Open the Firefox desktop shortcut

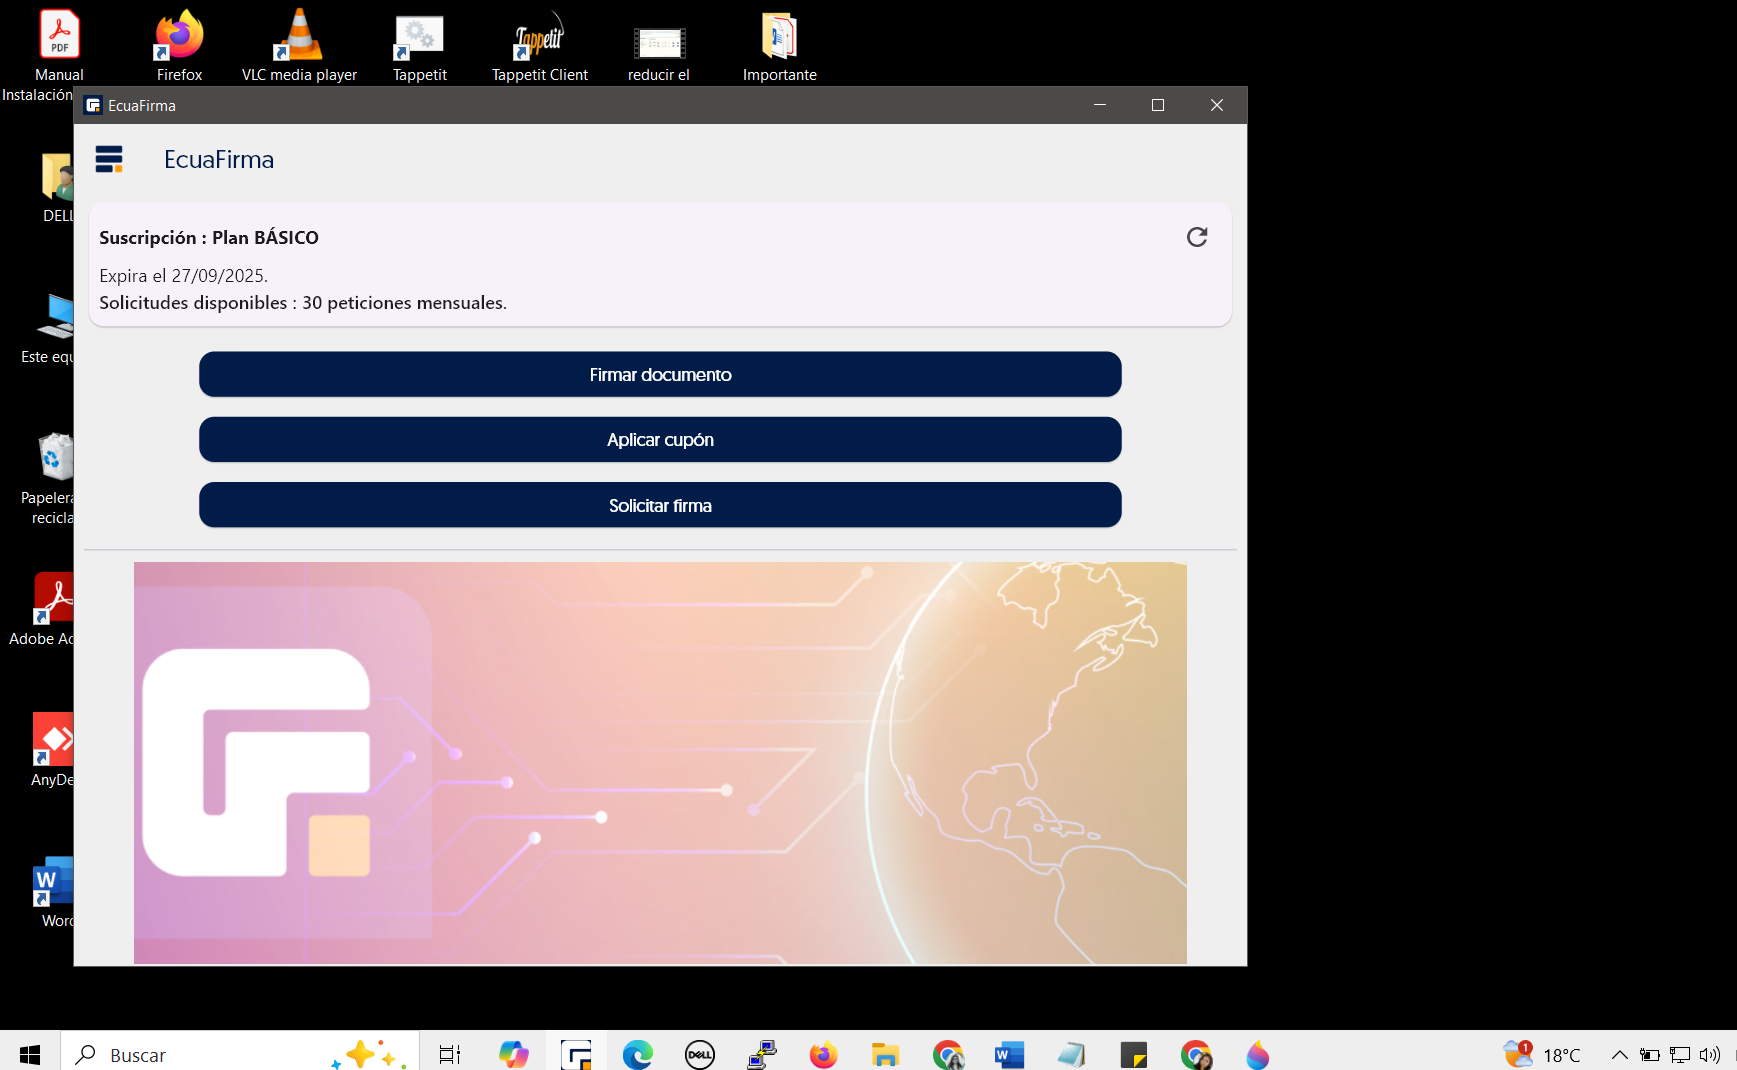point(179,46)
